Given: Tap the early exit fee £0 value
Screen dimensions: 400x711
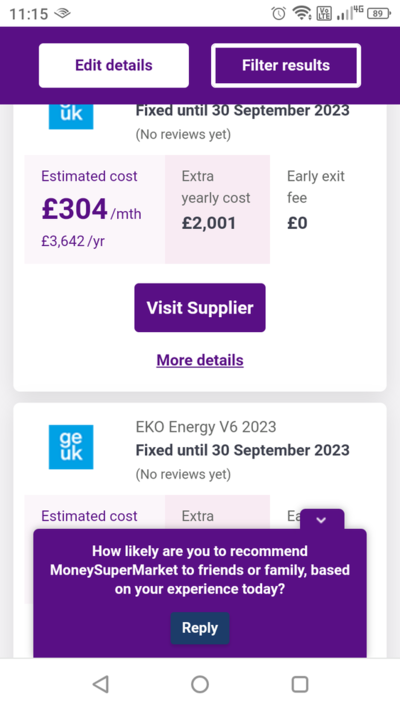Looking at the screenshot, I should tap(298, 223).
